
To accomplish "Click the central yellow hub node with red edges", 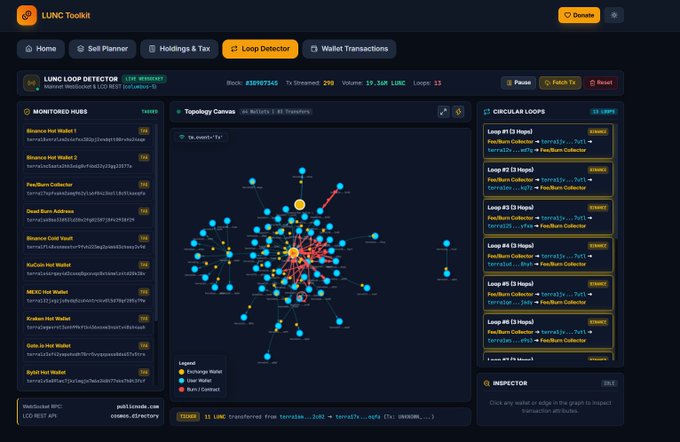I will [294, 253].
